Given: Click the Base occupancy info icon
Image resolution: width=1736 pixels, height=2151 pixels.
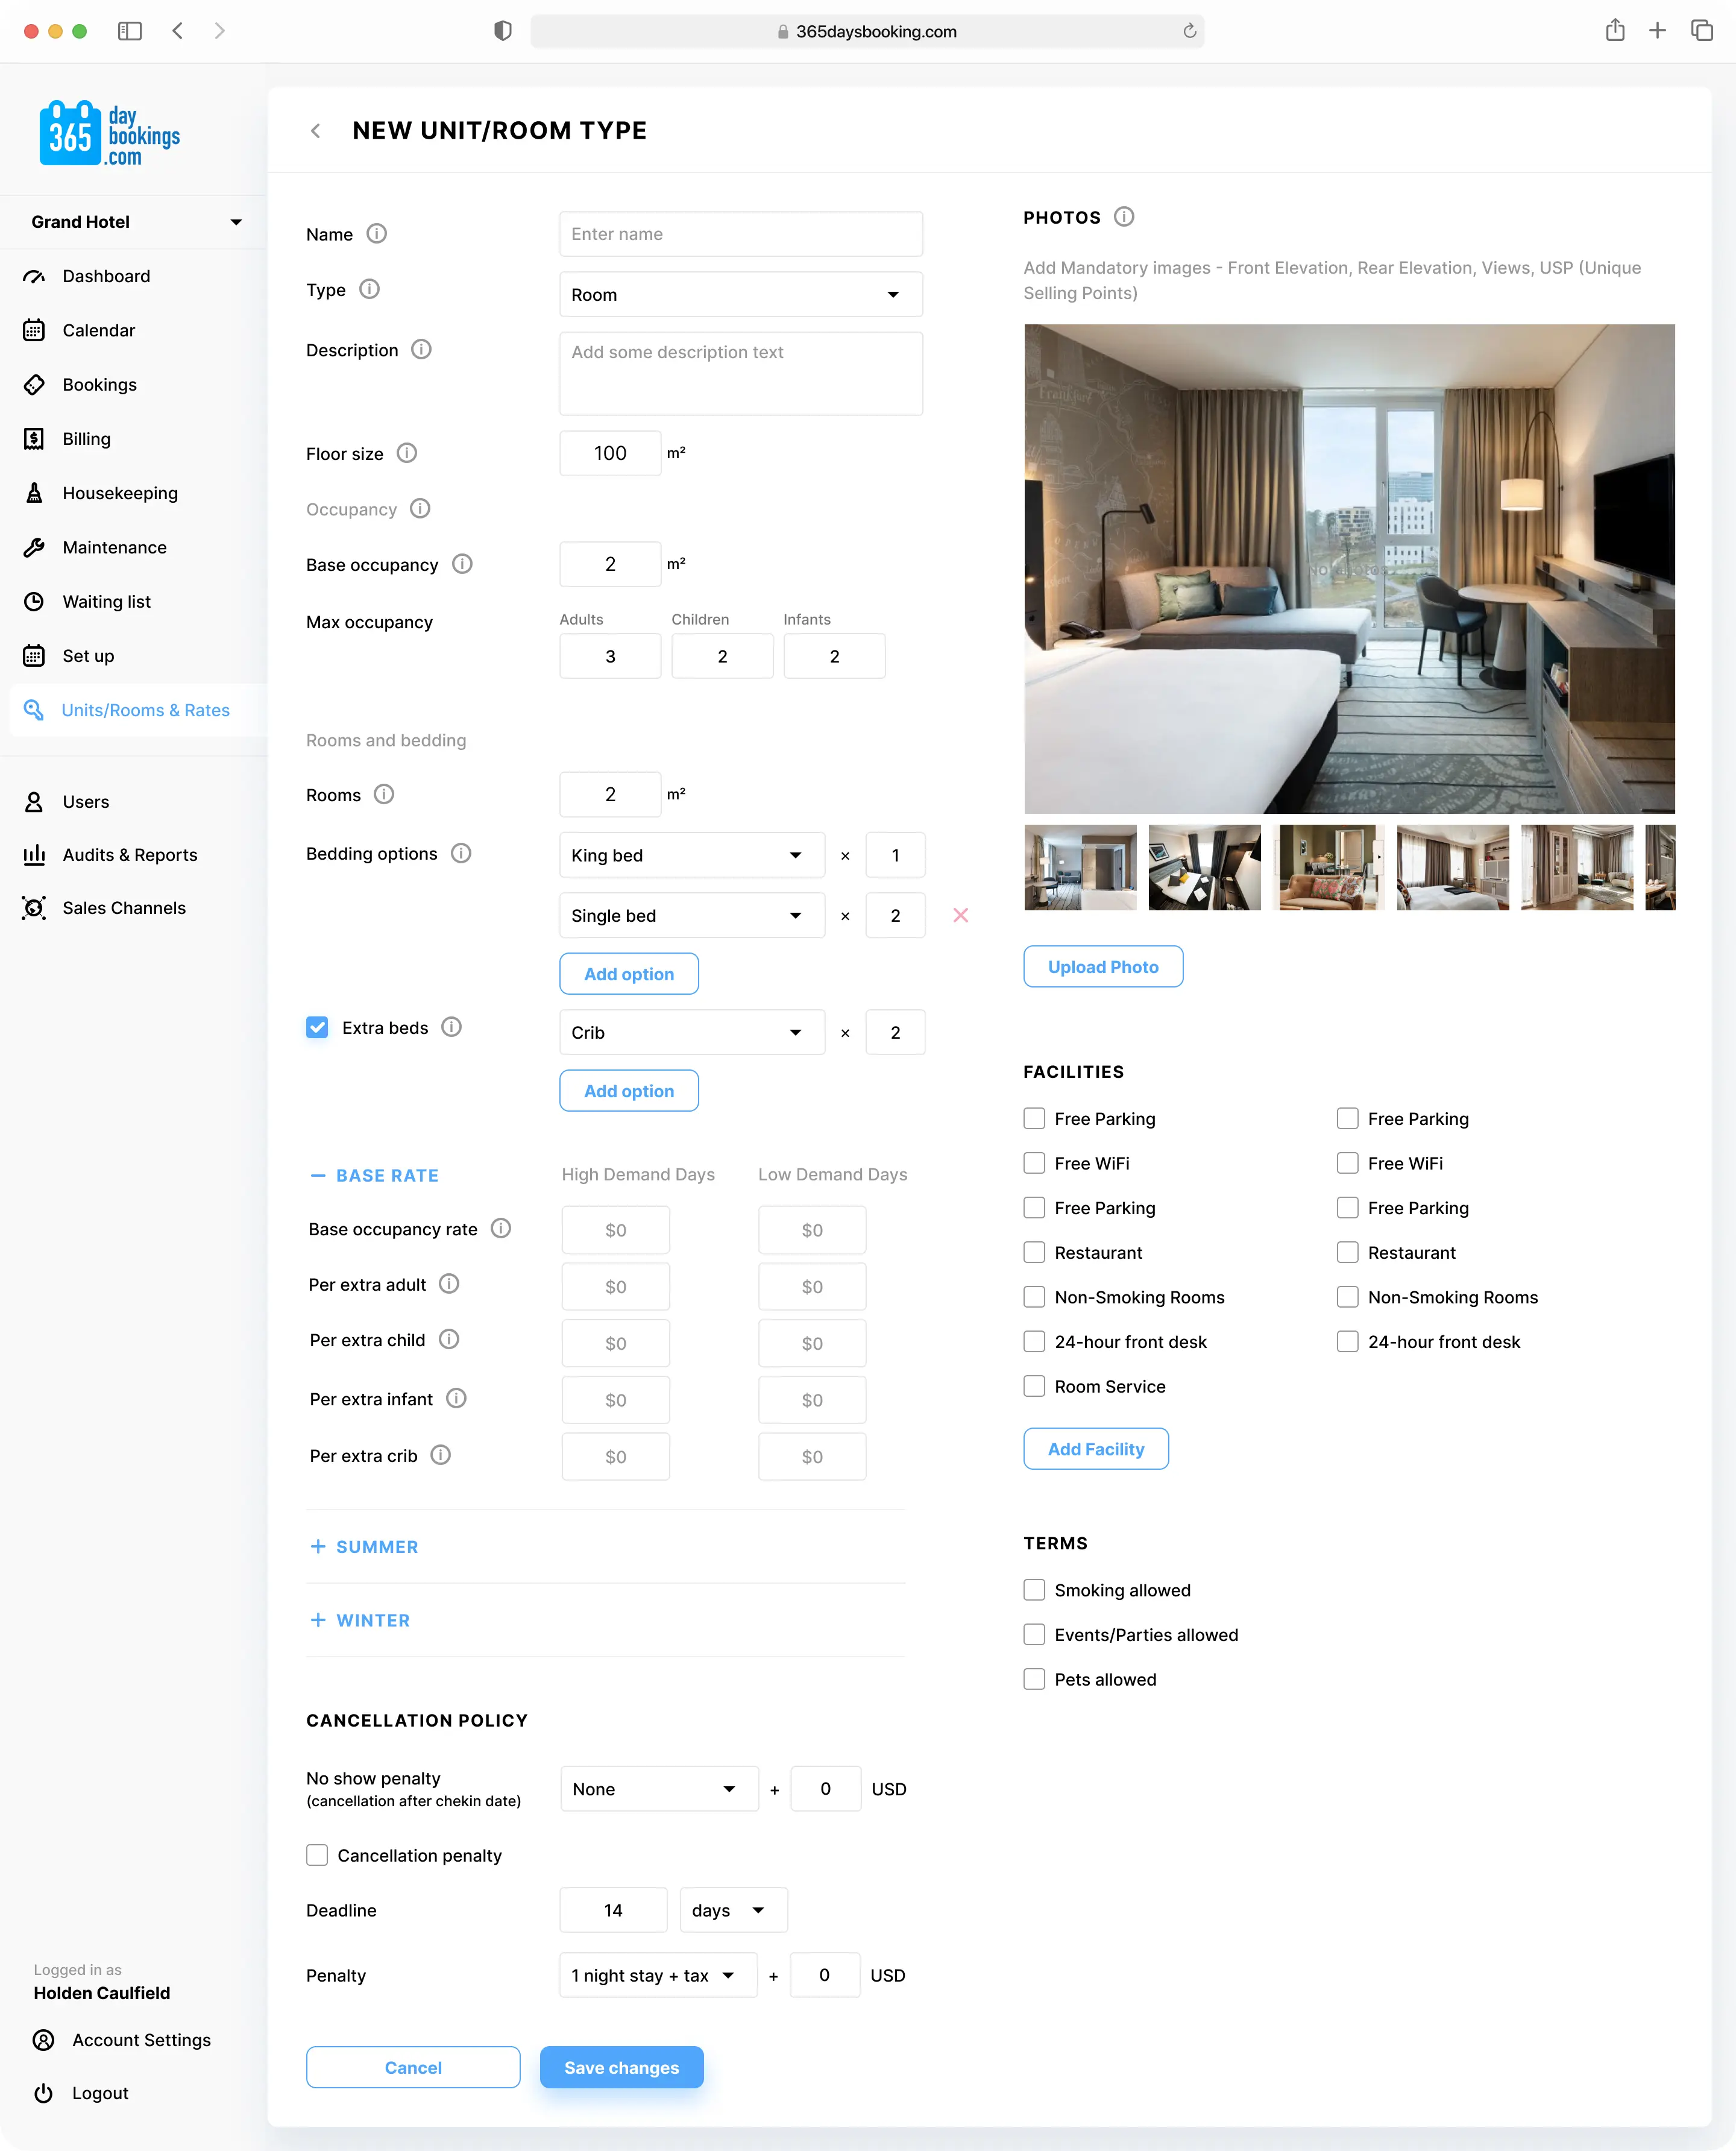Looking at the screenshot, I should point(462,564).
